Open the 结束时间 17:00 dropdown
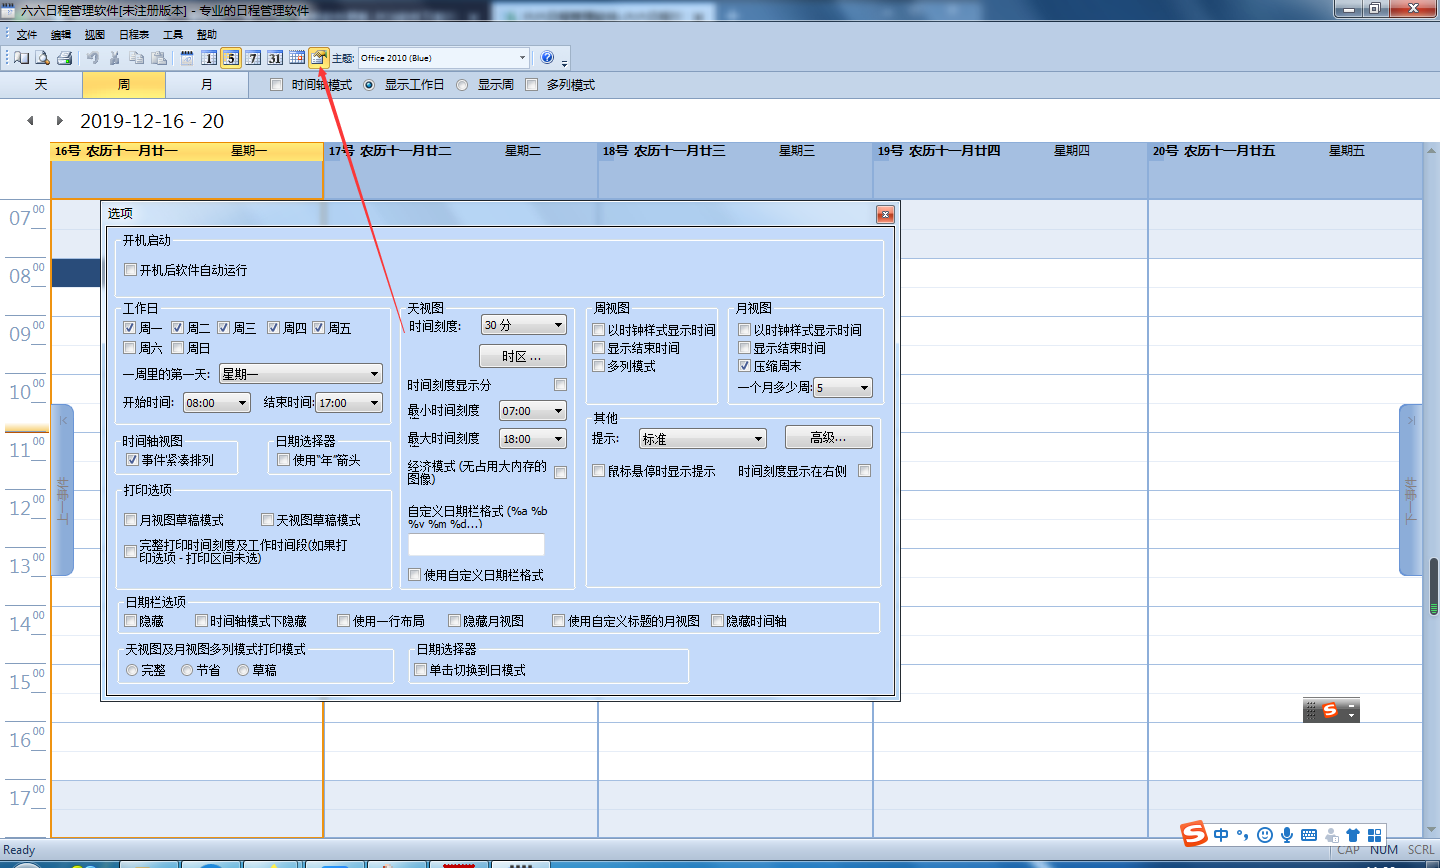Viewport: 1440px width, 868px height. [x=349, y=403]
